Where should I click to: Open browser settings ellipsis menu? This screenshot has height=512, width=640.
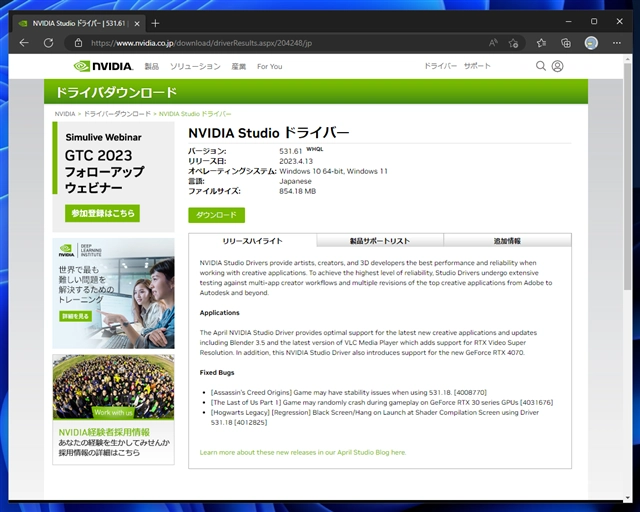(617, 43)
